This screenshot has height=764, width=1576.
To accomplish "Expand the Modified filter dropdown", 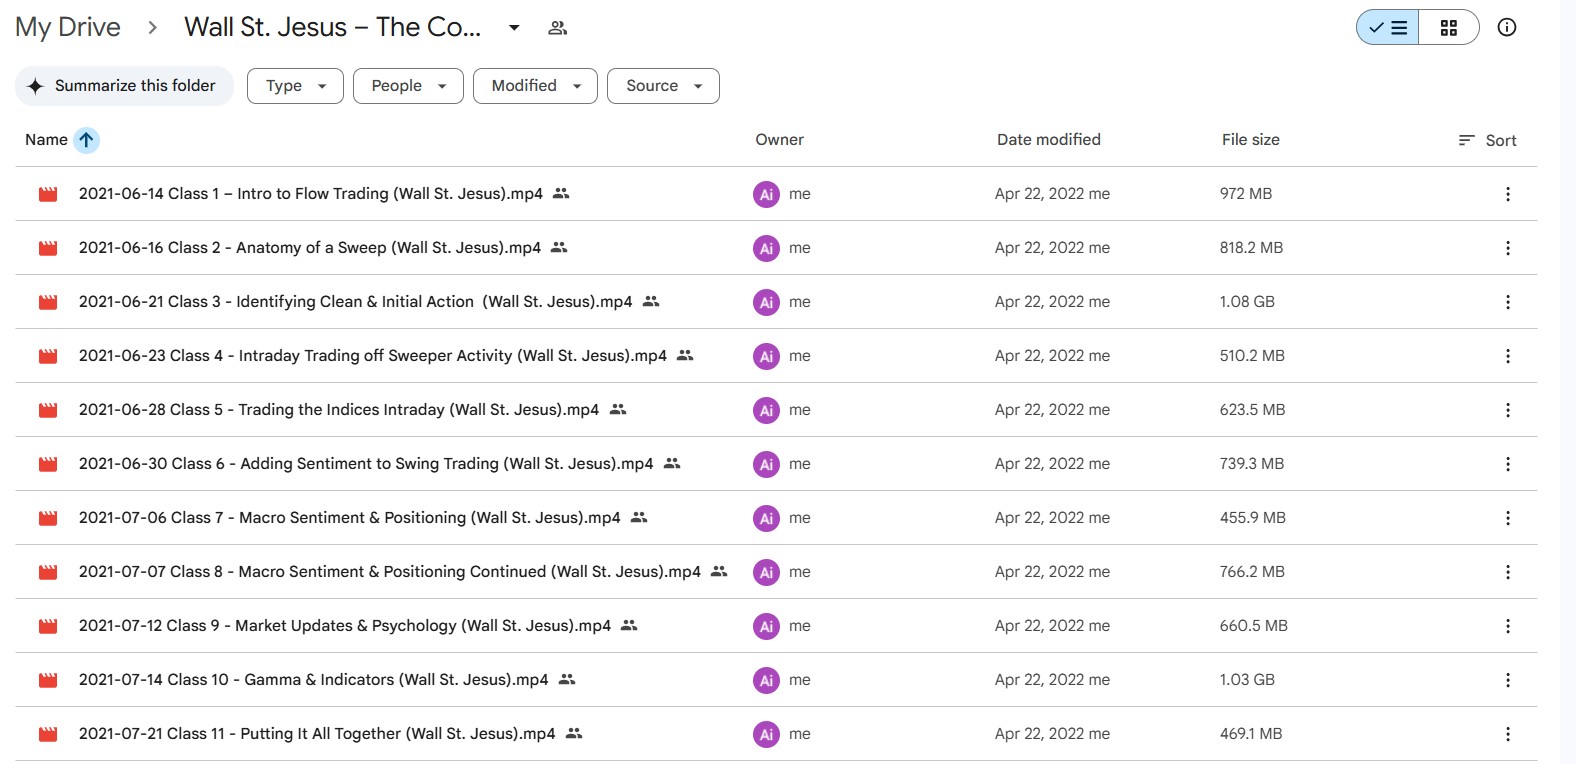I will click(x=535, y=86).
